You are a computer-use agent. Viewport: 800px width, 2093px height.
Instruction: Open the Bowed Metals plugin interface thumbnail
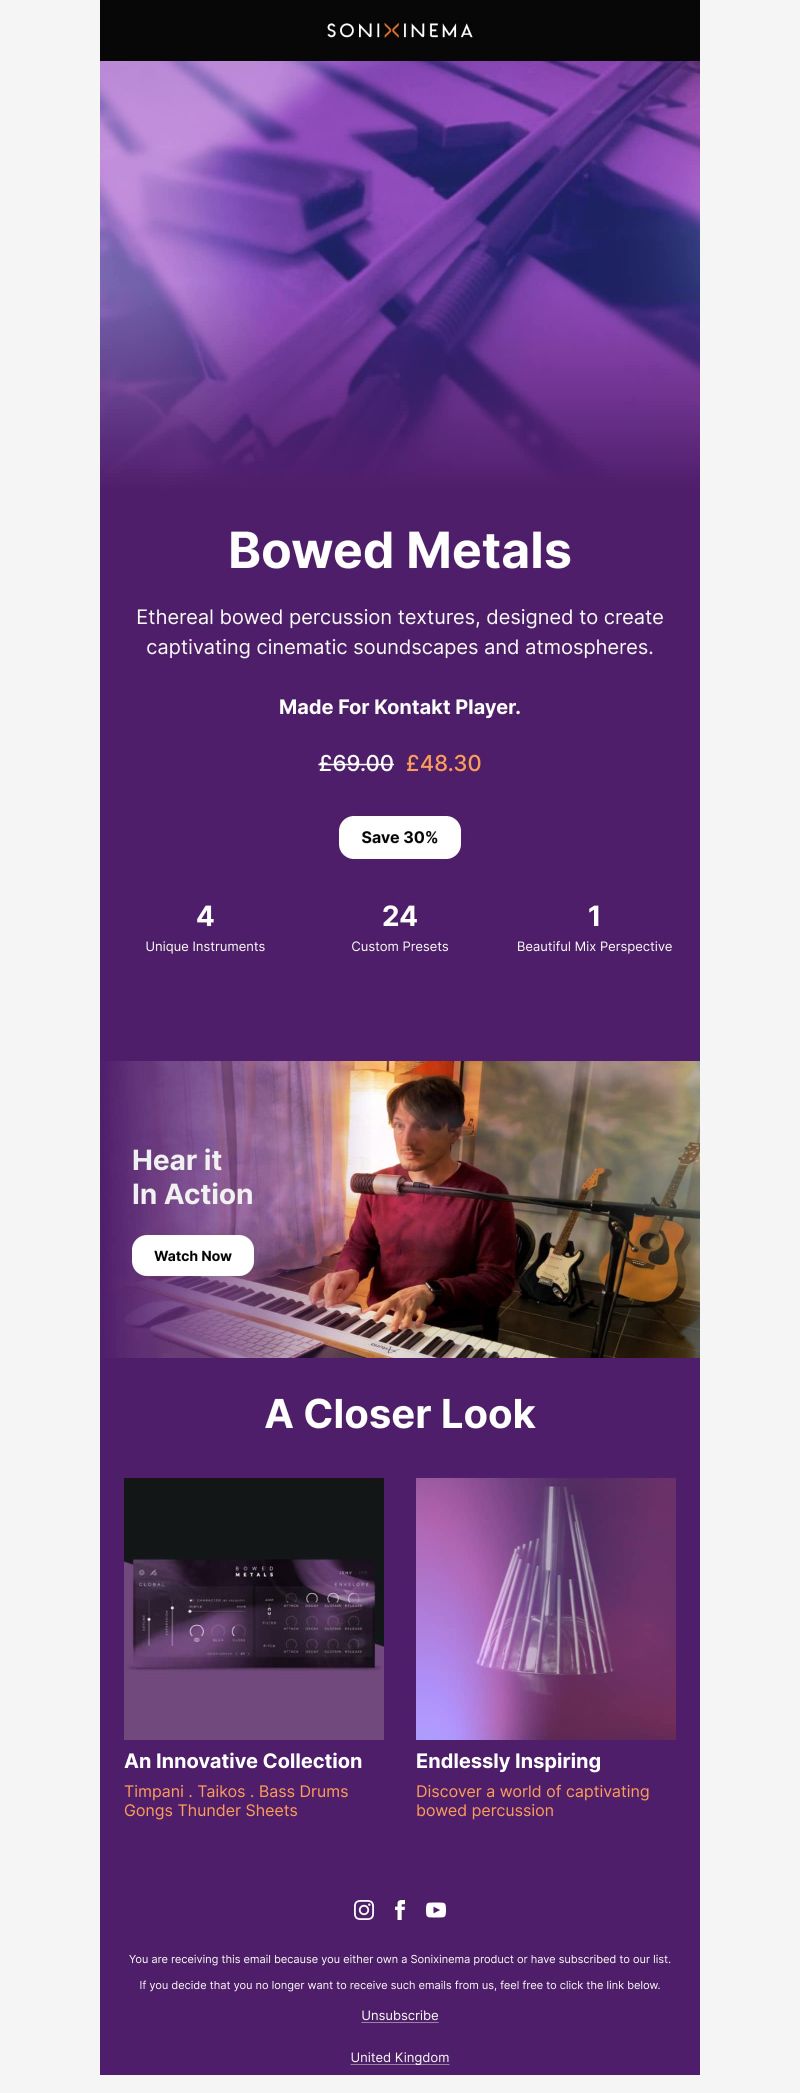(x=254, y=1608)
